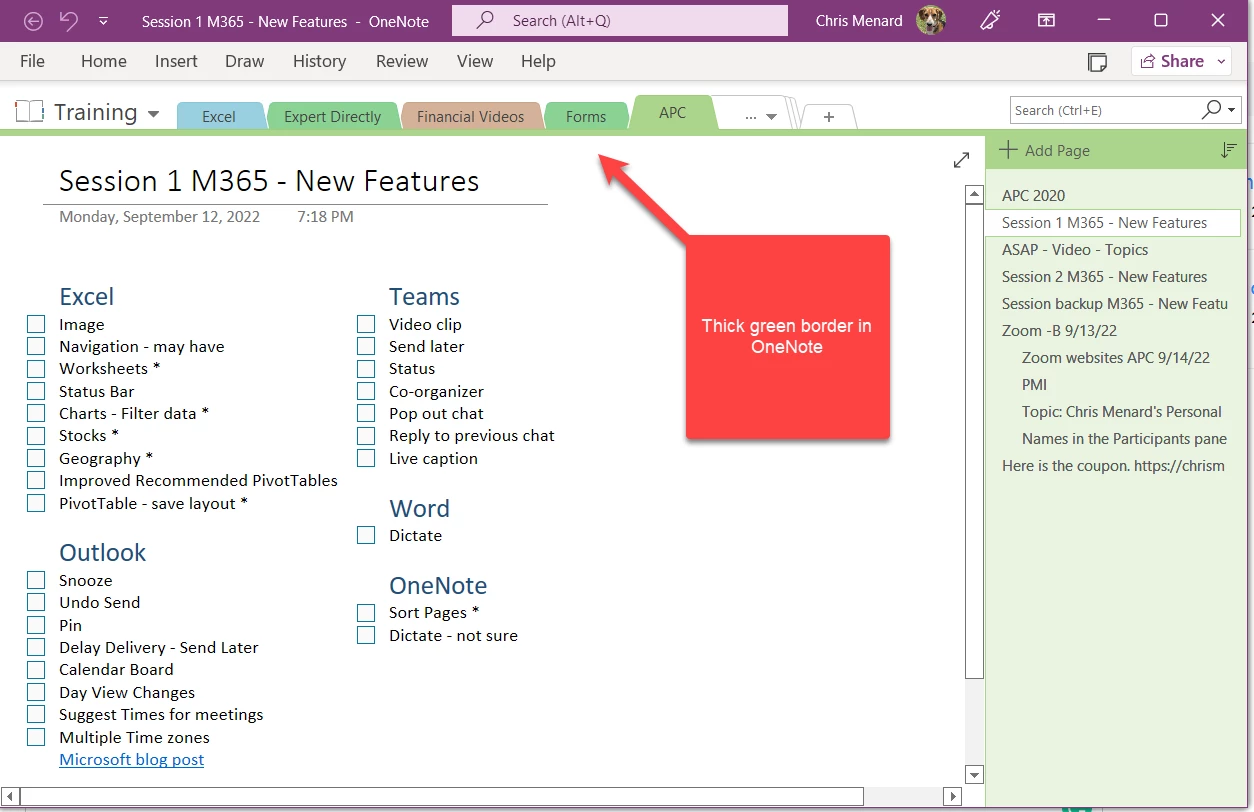Image resolution: width=1254 pixels, height=812 pixels.
Task: Click the Training notebook icon
Action: tap(30, 112)
